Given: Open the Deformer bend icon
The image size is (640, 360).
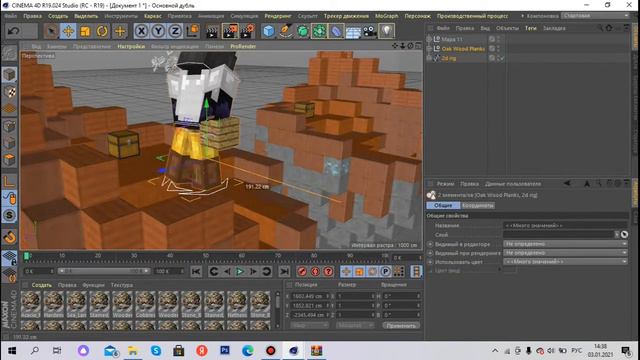Looking at the screenshot, I should [336, 31].
